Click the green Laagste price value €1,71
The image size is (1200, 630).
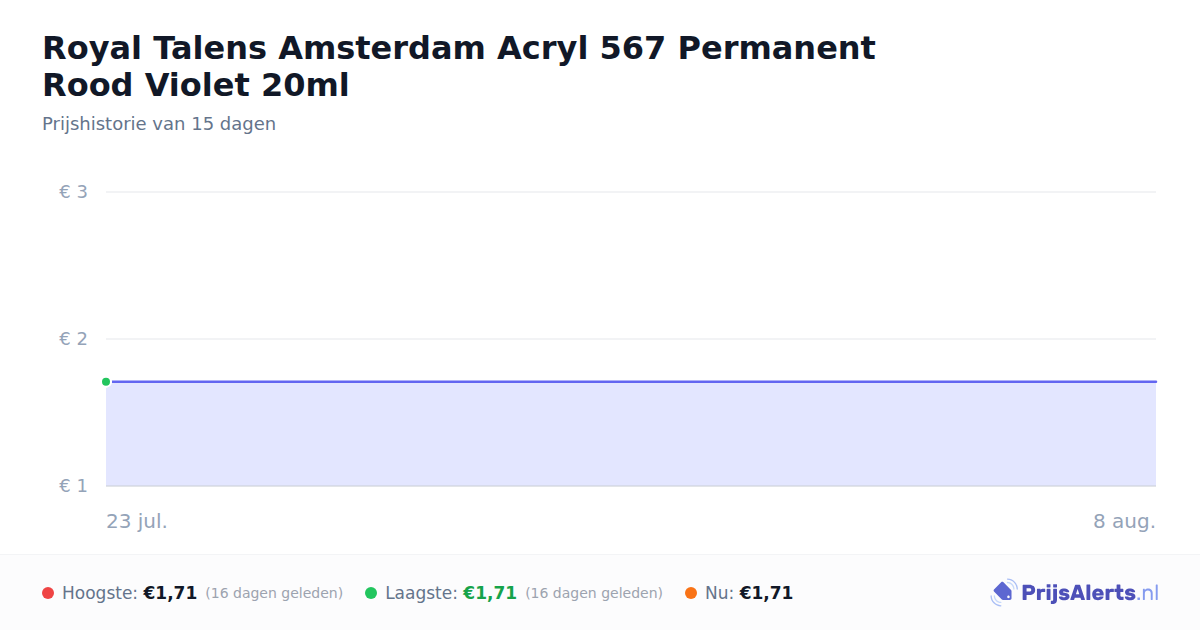(x=490, y=593)
